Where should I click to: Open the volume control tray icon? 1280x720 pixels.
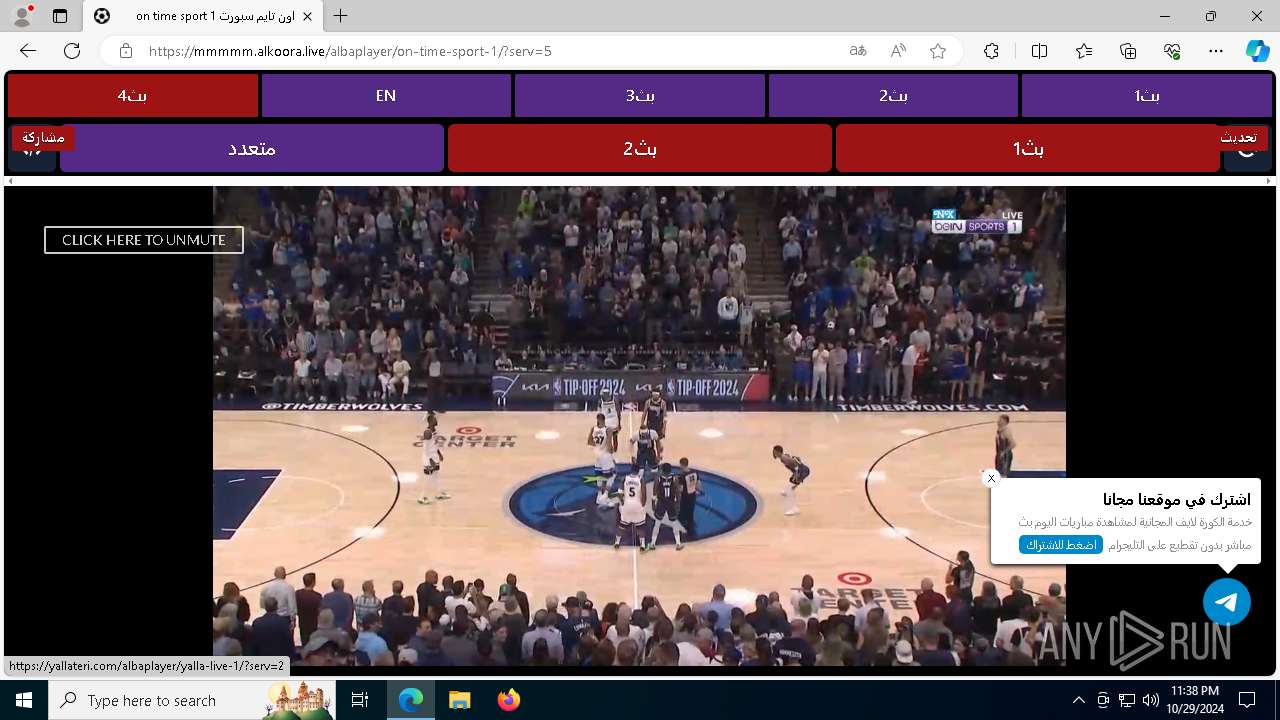(x=1150, y=700)
